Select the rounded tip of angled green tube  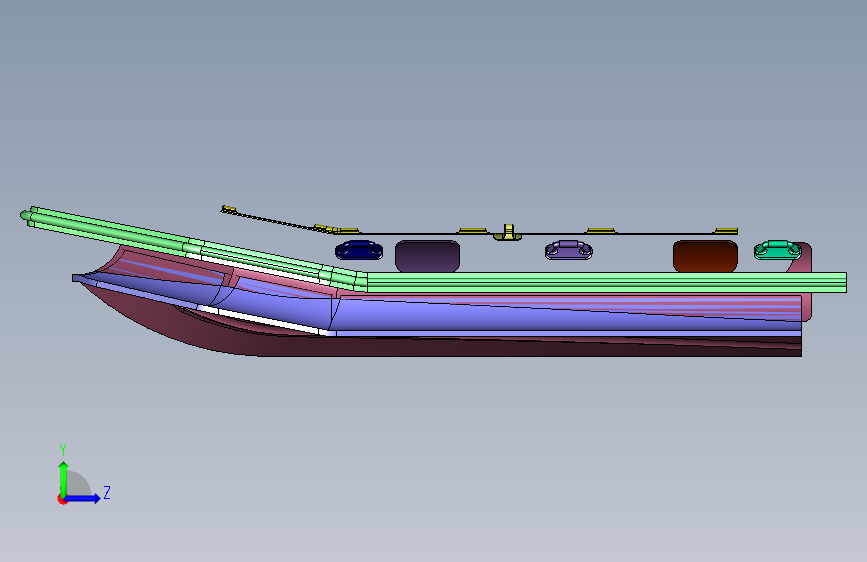[x=25, y=215]
